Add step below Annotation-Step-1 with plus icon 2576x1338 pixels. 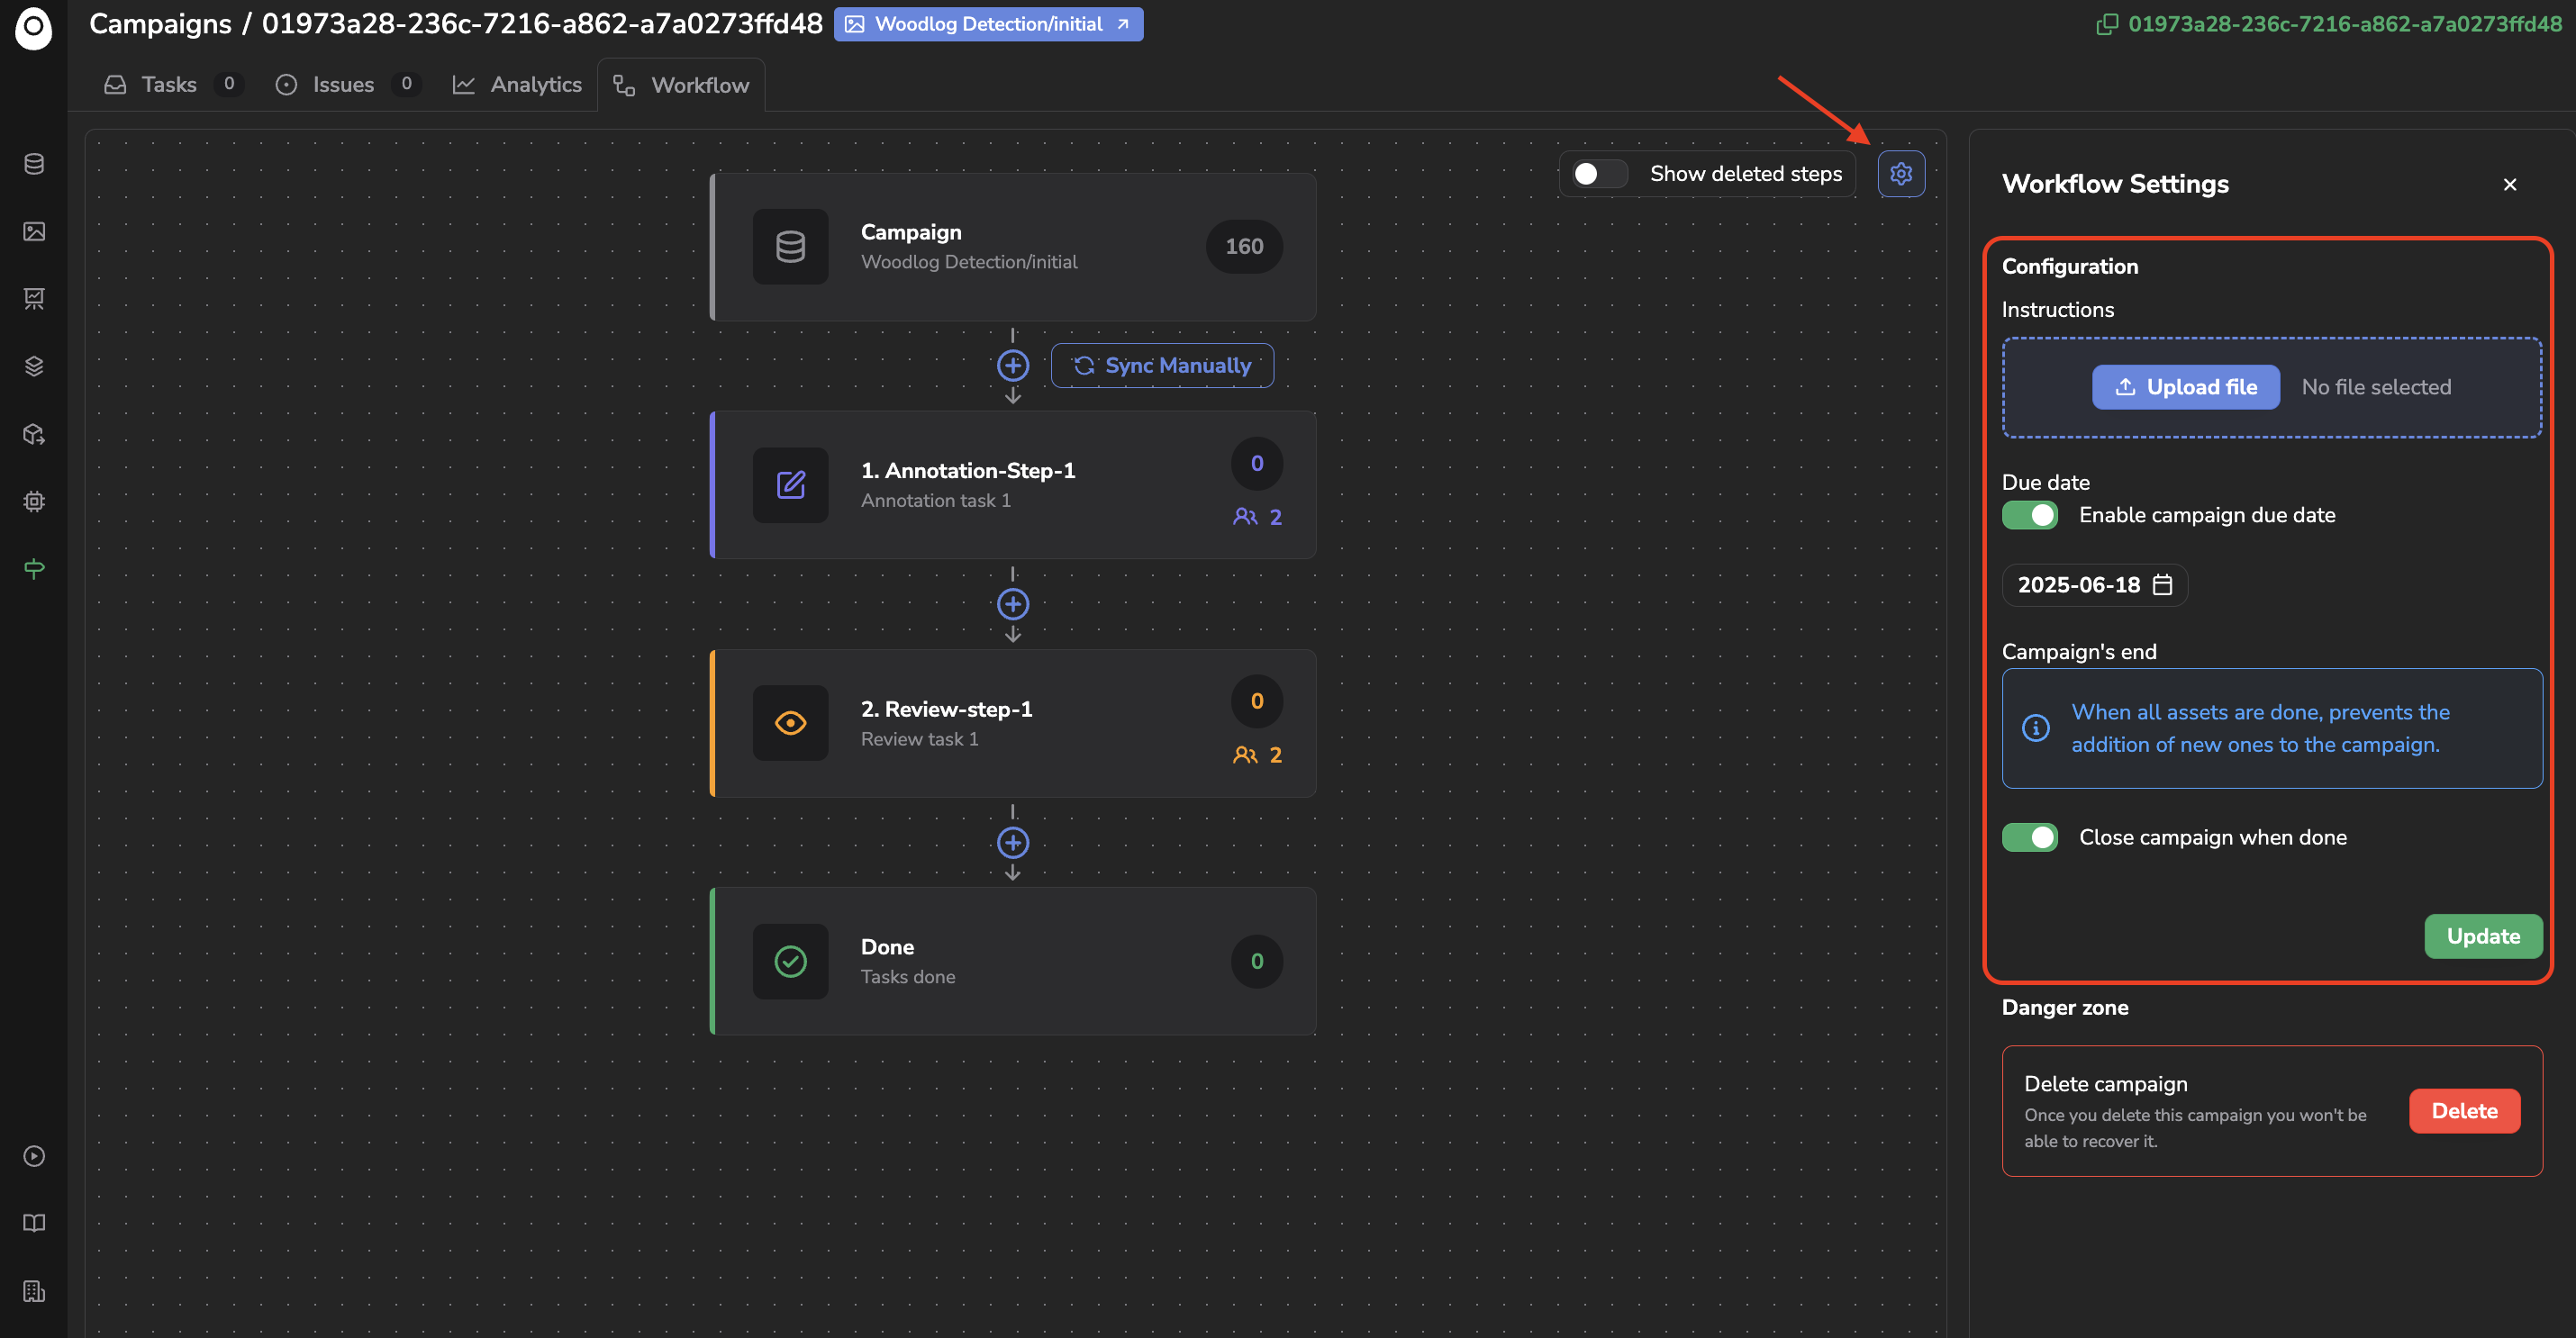coord(1012,604)
